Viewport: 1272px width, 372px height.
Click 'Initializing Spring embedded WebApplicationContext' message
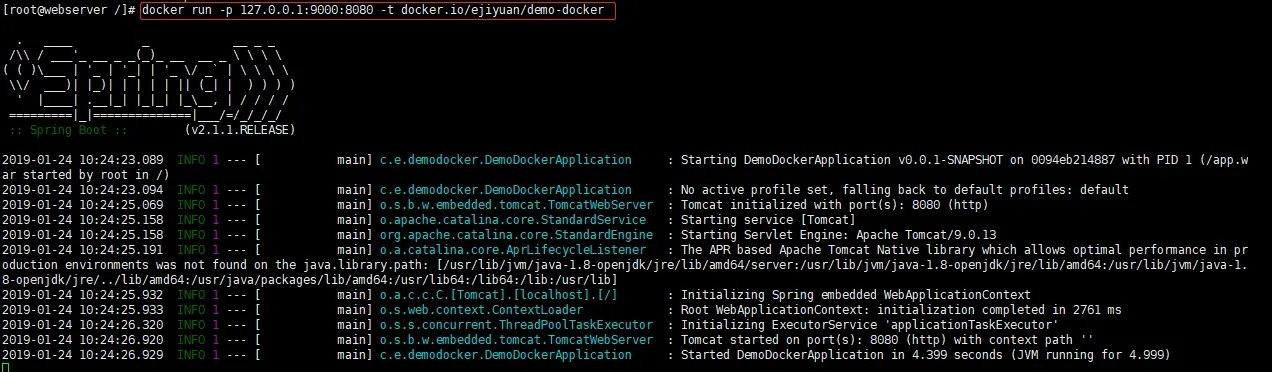[855, 295]
